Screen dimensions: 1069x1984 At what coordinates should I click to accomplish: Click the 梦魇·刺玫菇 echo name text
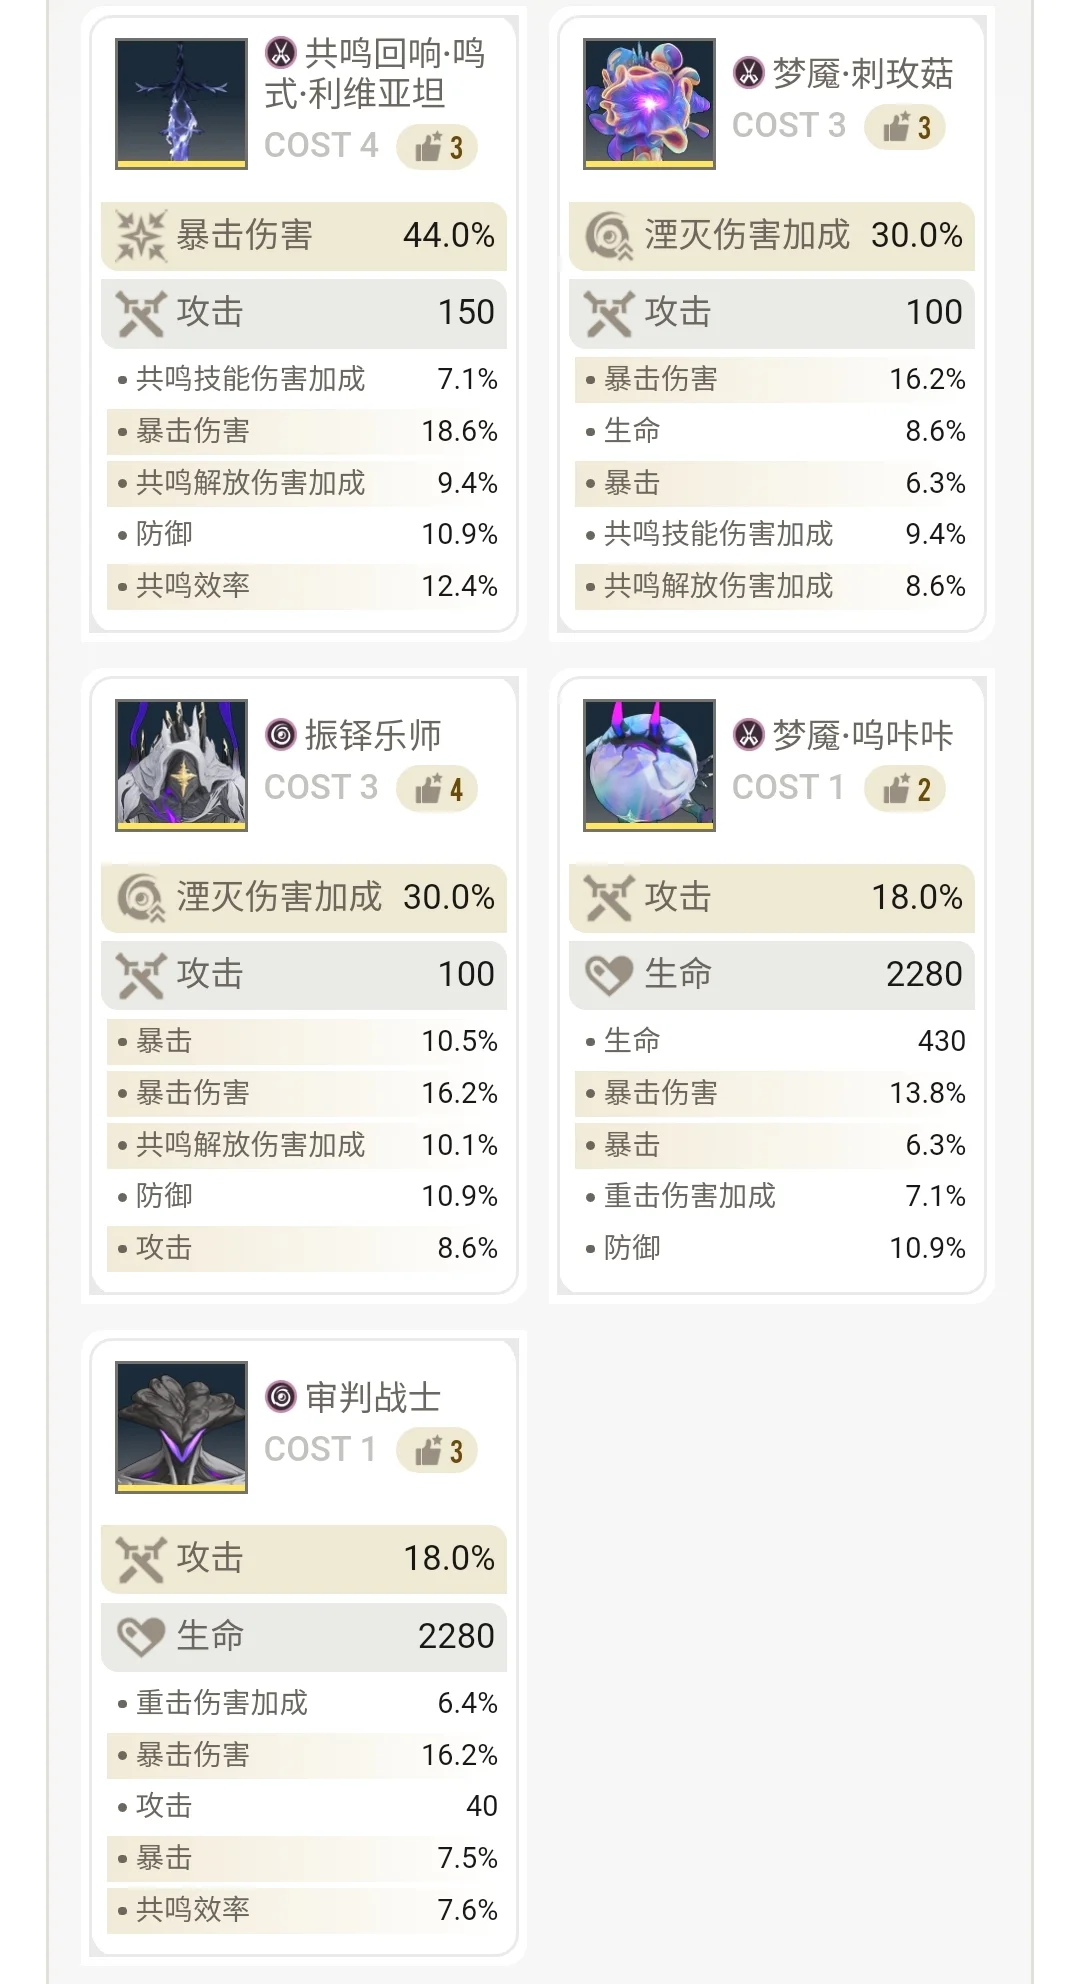coord(862,74)
